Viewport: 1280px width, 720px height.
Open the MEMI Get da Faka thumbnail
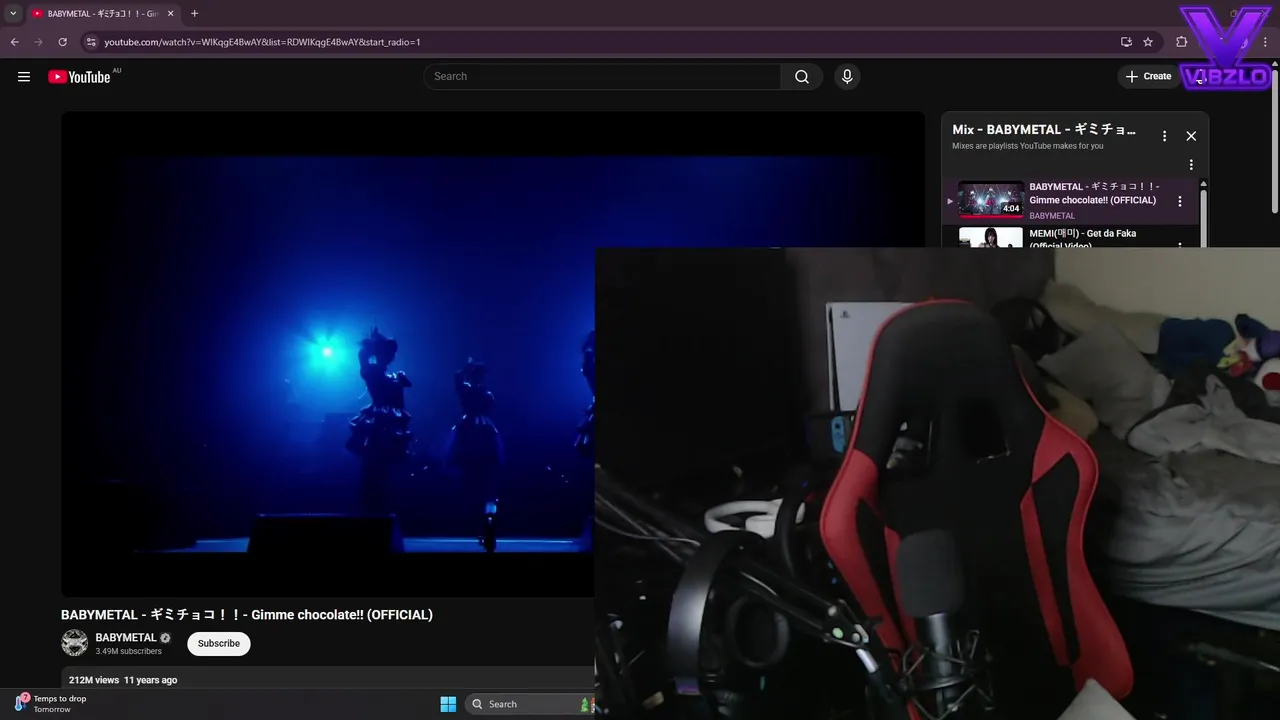coord(991,238)
